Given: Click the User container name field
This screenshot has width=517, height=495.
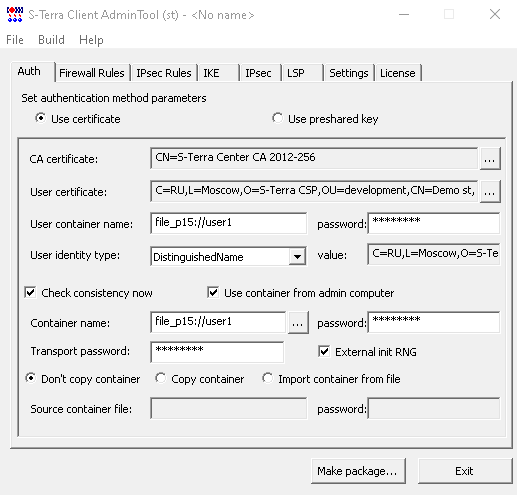Looking at the screenshot, I should coord(228,223).
